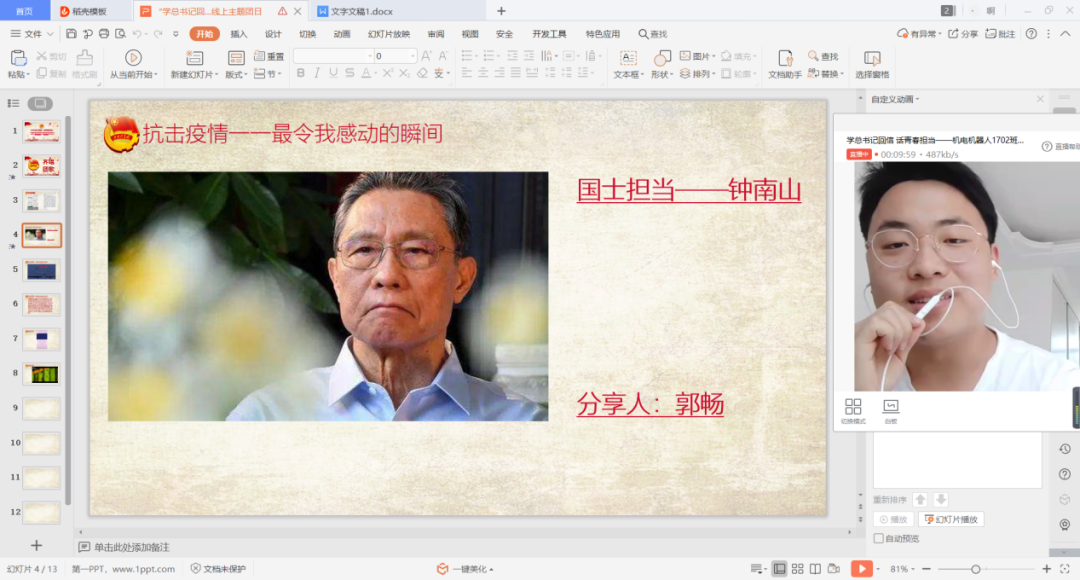
Task: Click the switch mode (切换模式) grid icon
Action: (853, 409)
